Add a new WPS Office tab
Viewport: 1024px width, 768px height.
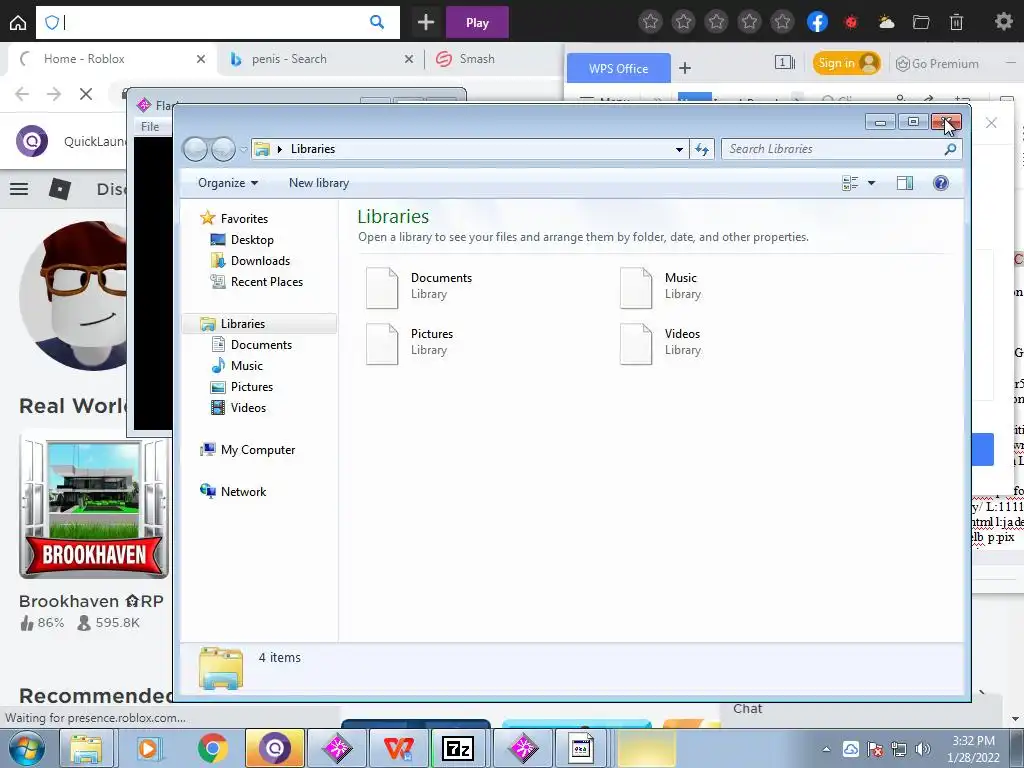684,68
